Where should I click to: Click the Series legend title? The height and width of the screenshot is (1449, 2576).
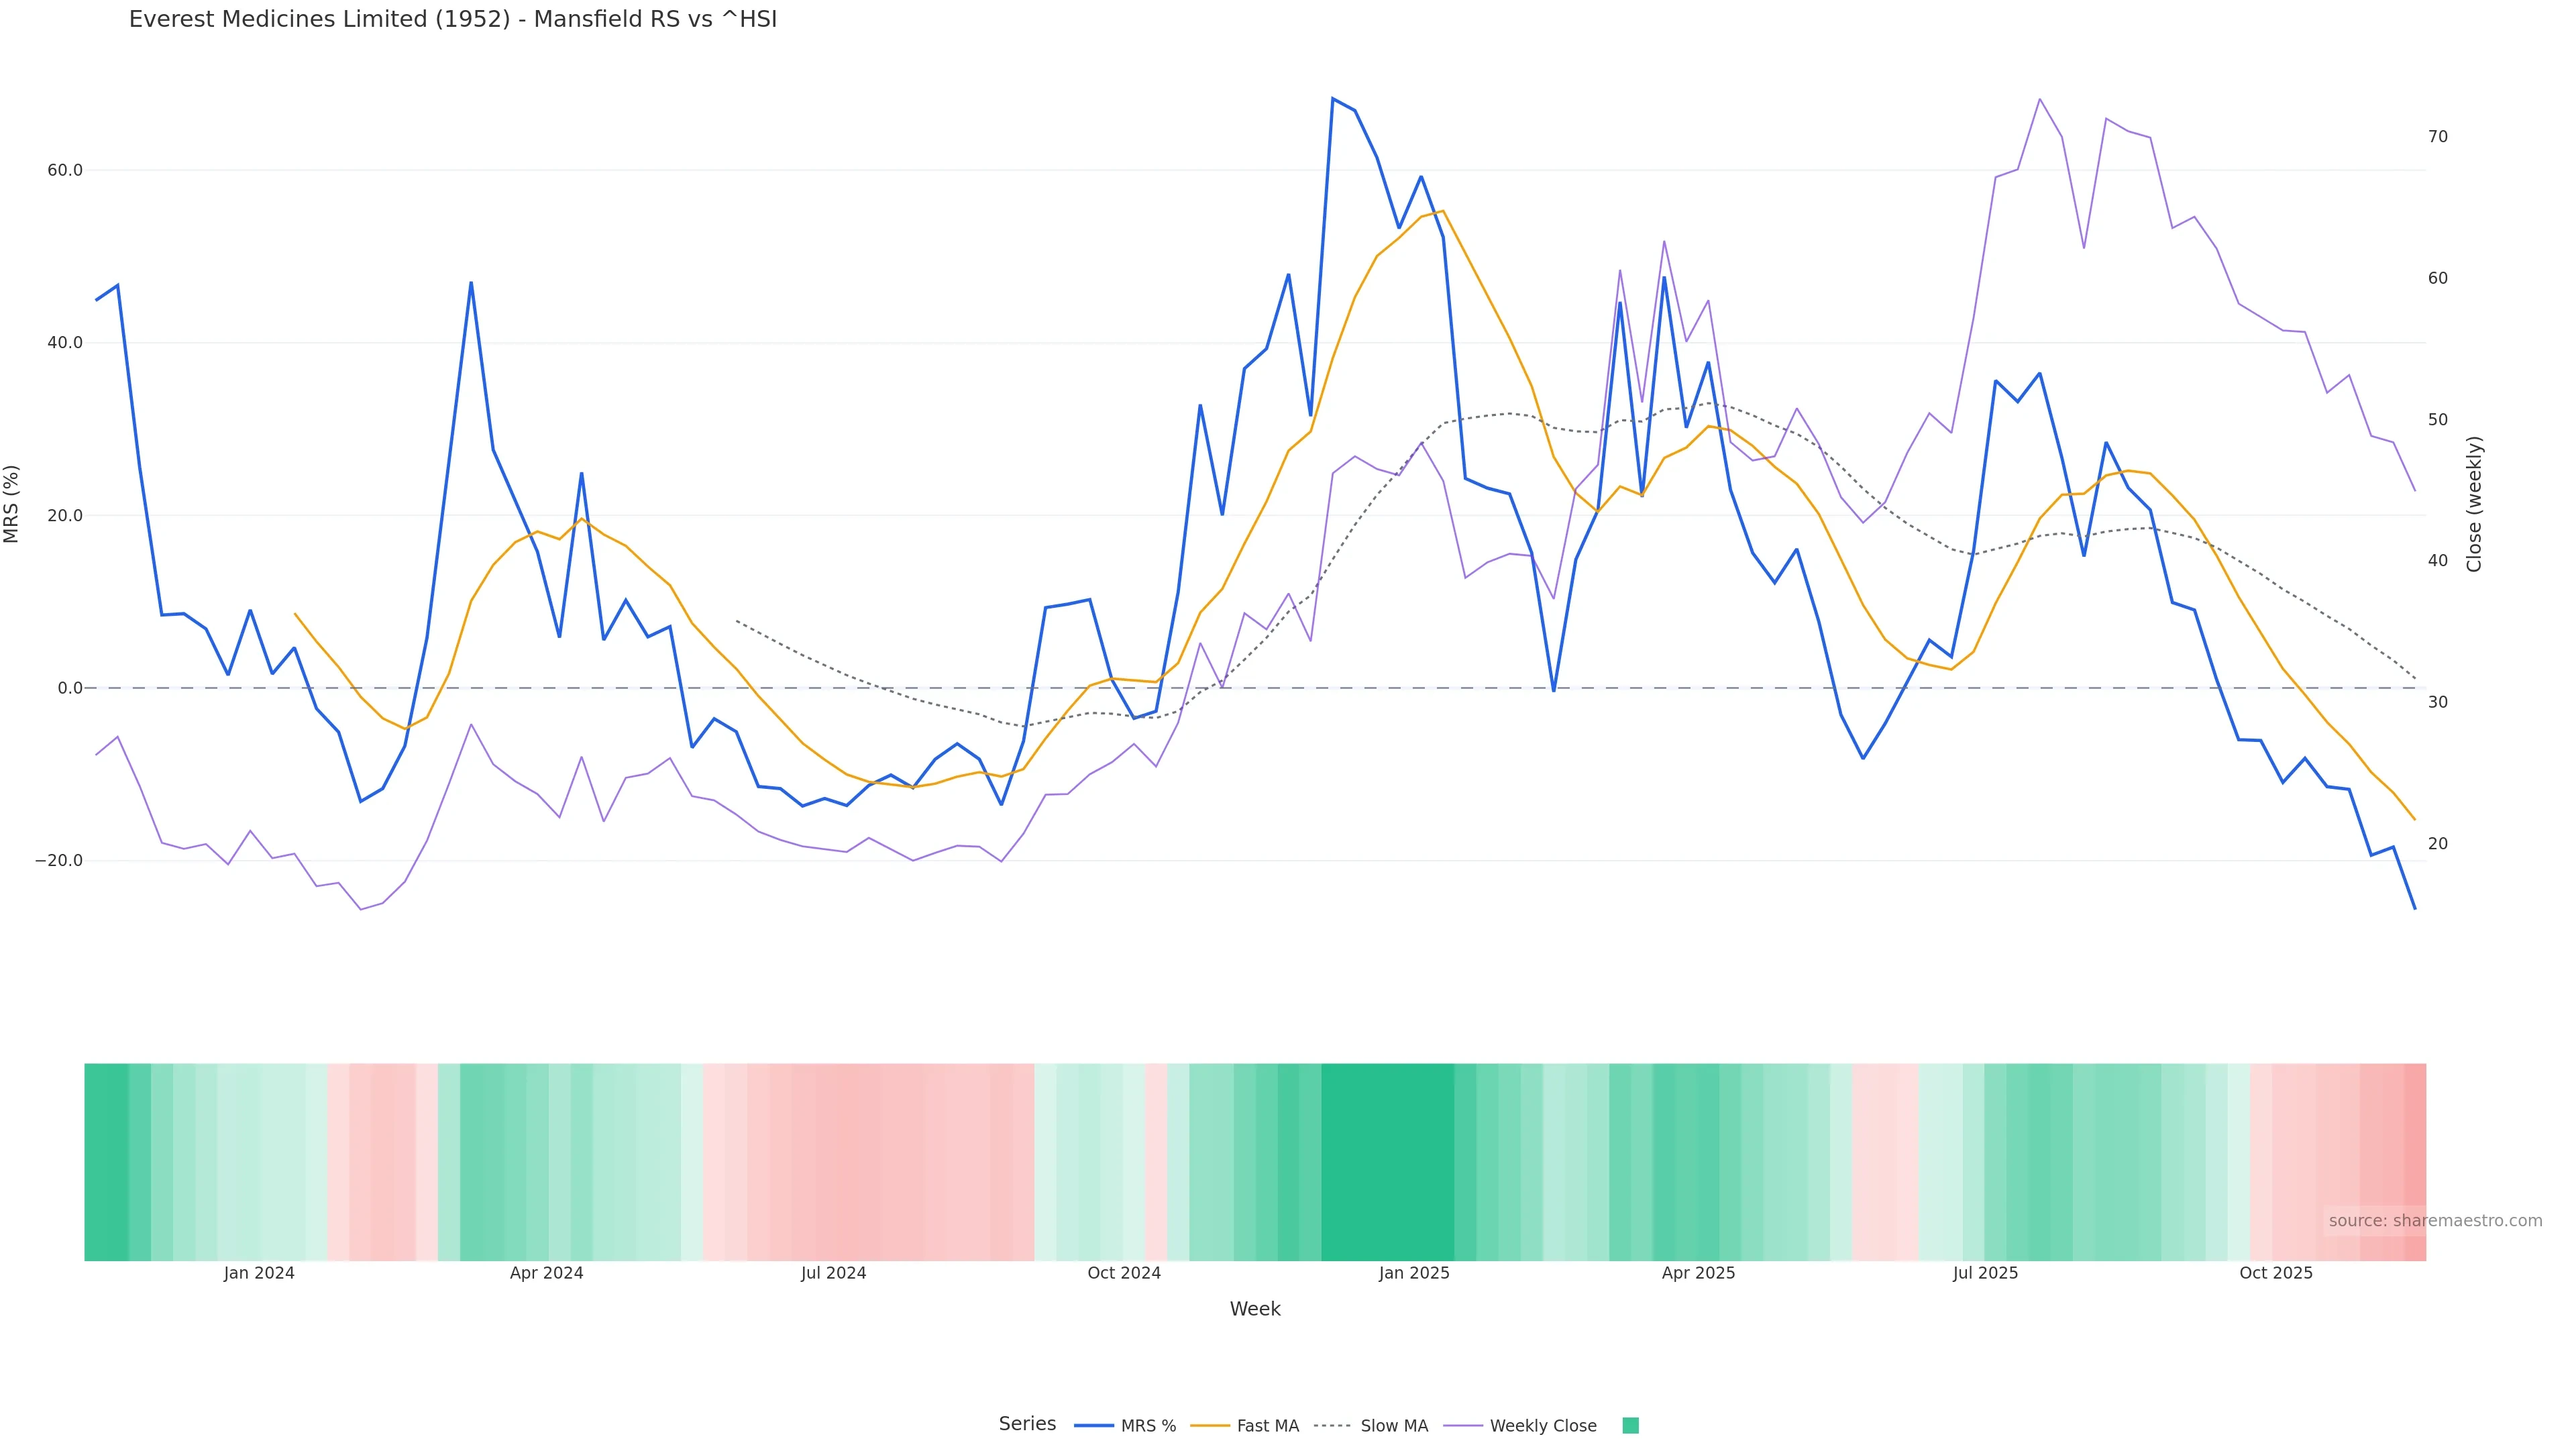tap(1027, 1424)
